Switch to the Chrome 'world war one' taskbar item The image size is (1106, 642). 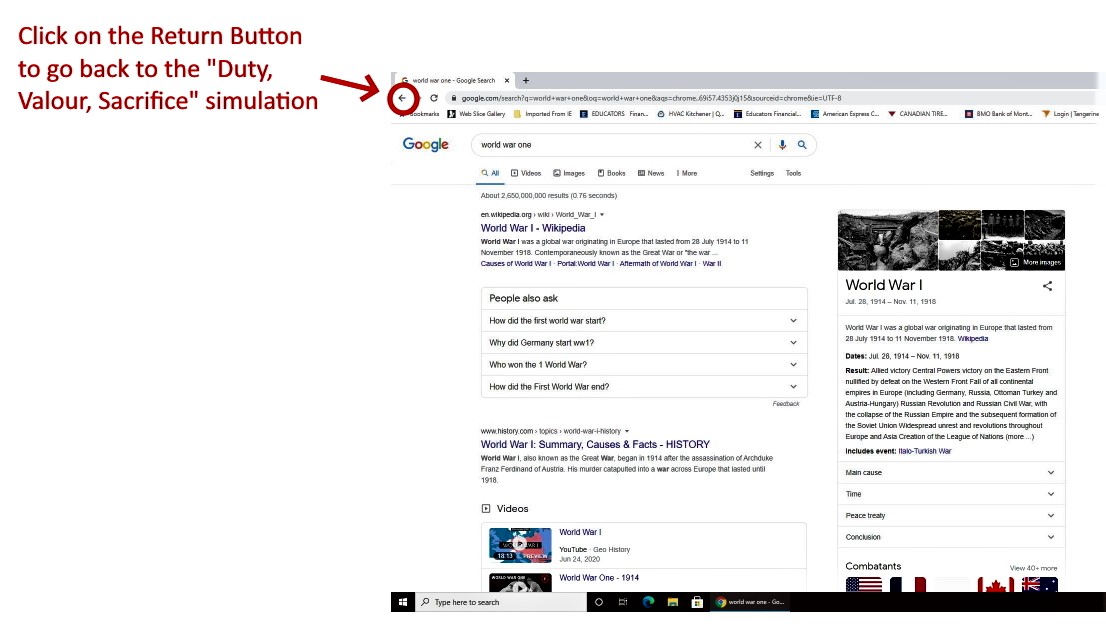tap(751, 602)
